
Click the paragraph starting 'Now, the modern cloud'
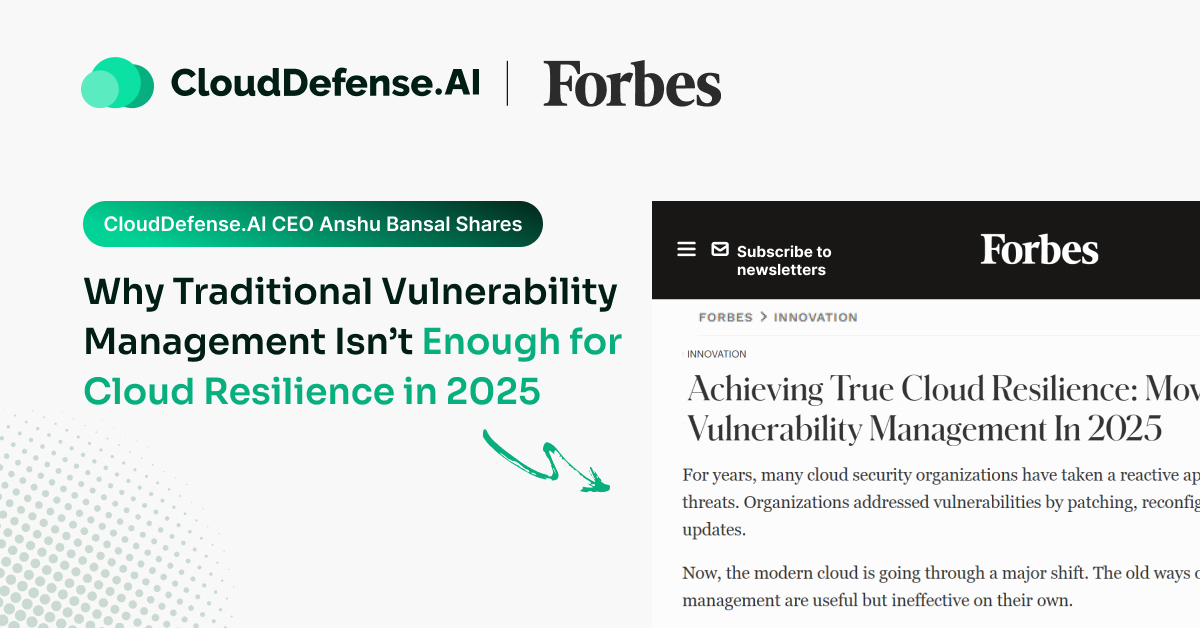click(940, 586)
